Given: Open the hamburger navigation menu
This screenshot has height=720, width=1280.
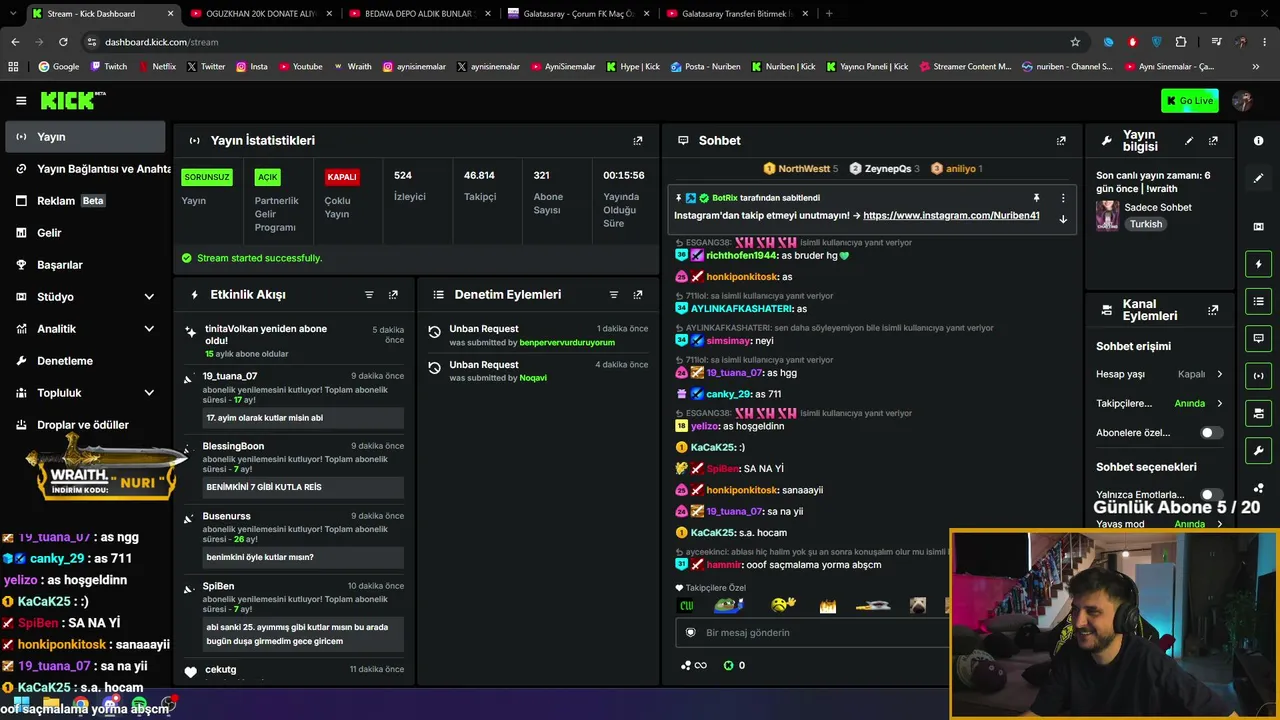Looking at the screenshot, I should (x=21, y=100).
